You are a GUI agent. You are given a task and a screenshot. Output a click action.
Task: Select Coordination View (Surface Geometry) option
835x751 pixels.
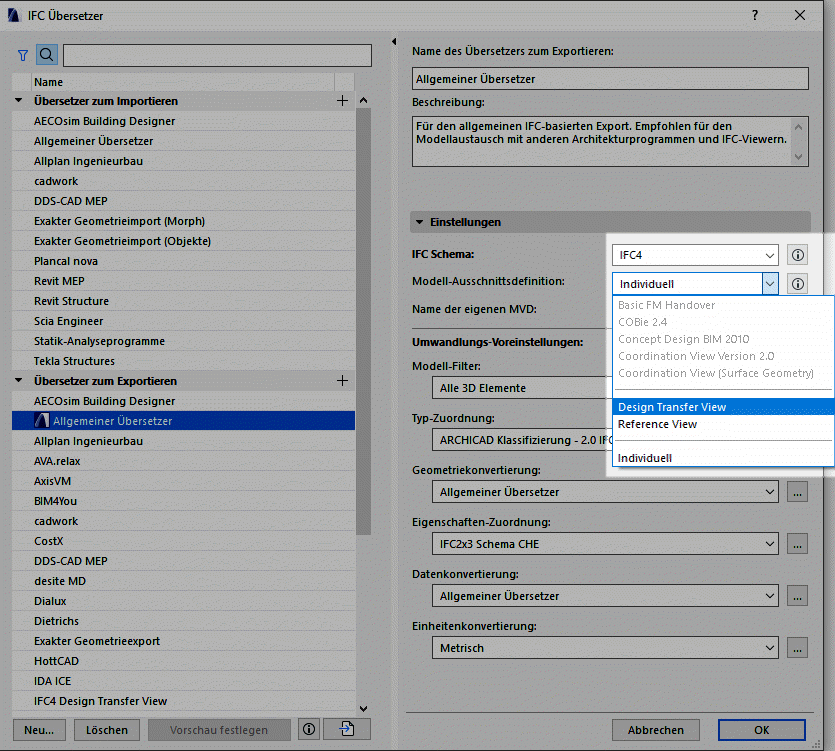723,373
